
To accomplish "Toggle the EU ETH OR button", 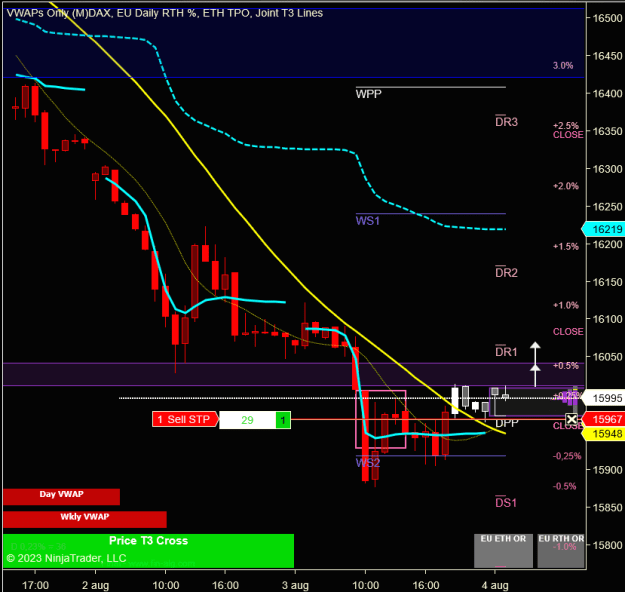I will coord(503,551).
